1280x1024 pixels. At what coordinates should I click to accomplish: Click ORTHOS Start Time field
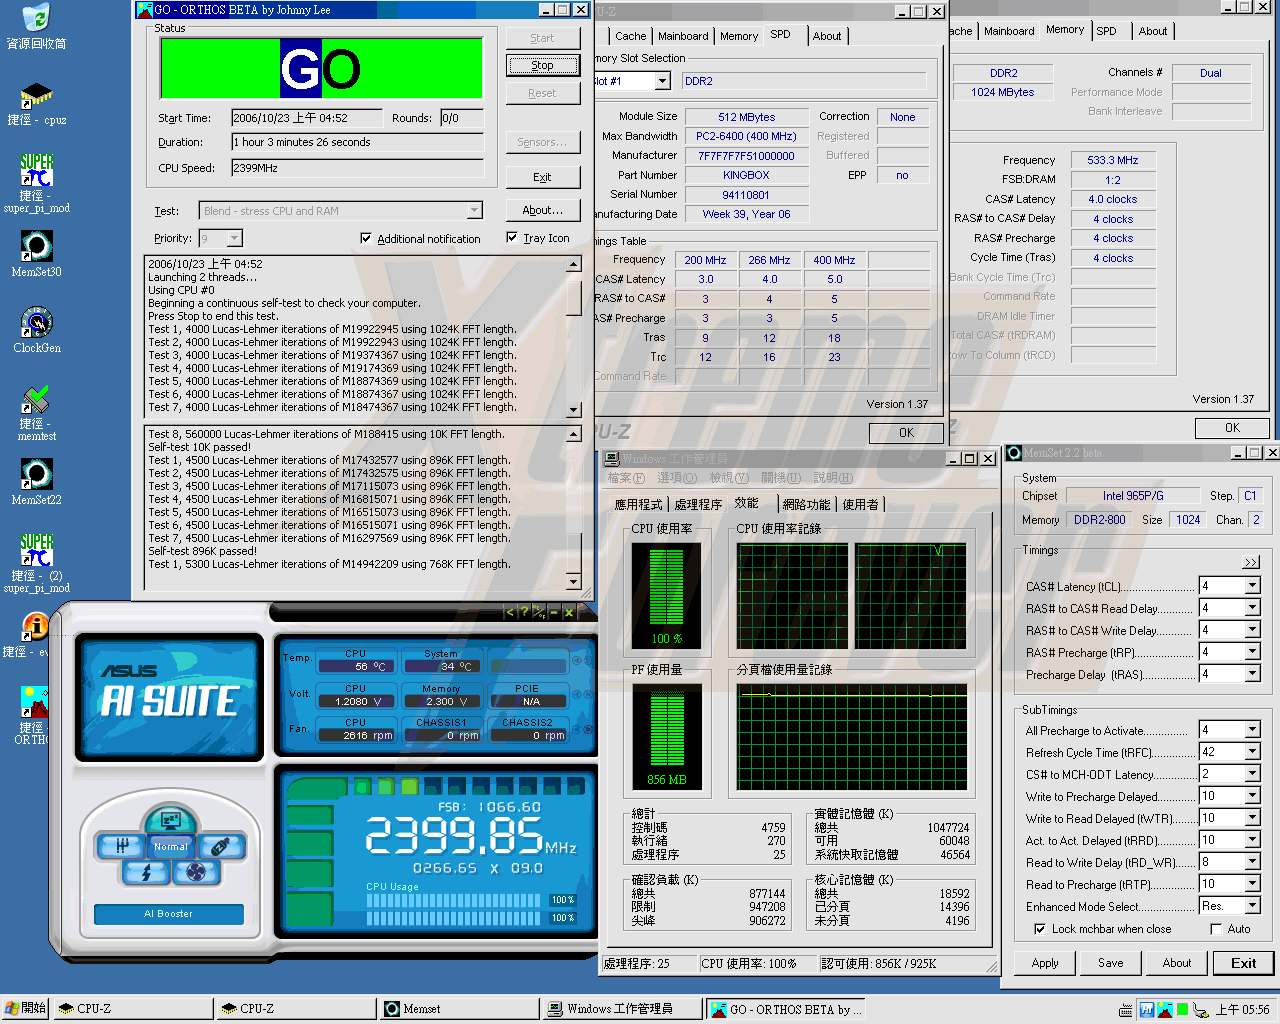tap(307, 118)
